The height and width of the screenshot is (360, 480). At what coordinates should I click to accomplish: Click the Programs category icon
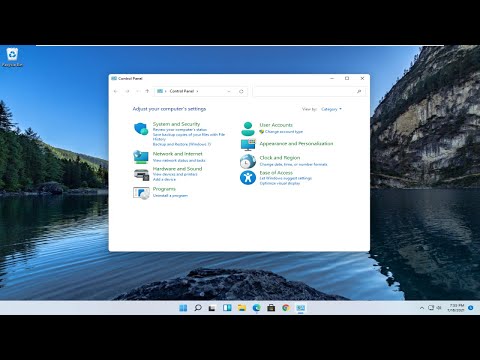pos(141,193)
